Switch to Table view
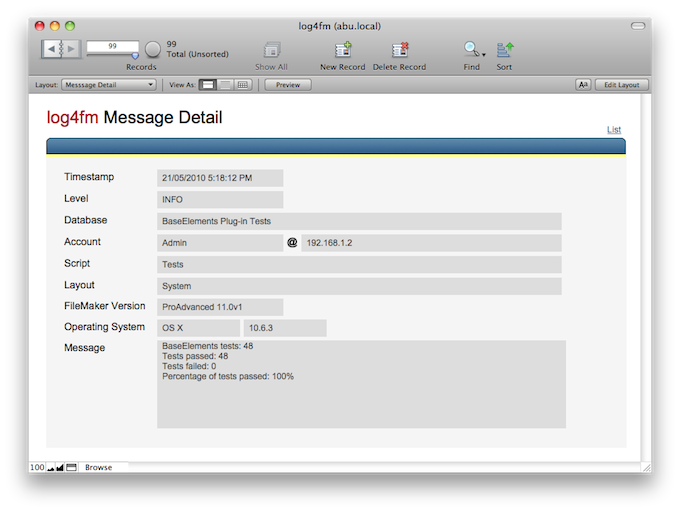 (243, 85)
